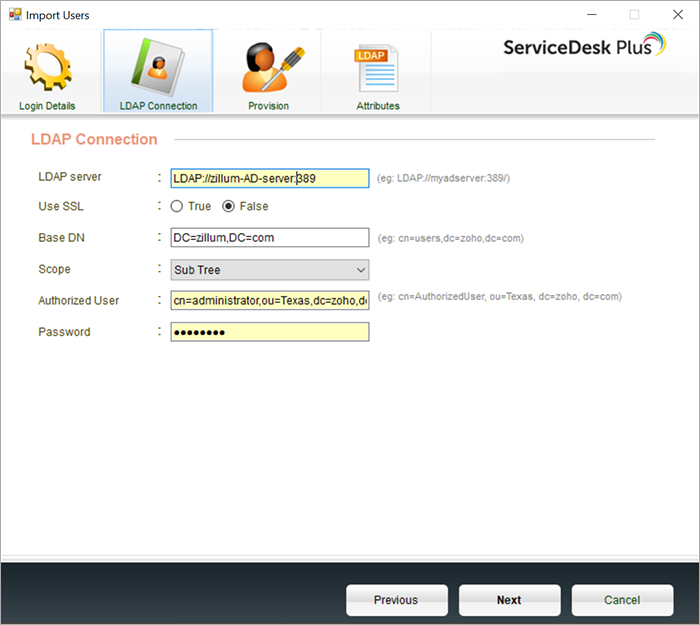The width and height of the screenshot is (700, 625).
Task: Select the LDAP Connection address book icon
Action: (158, 67)
